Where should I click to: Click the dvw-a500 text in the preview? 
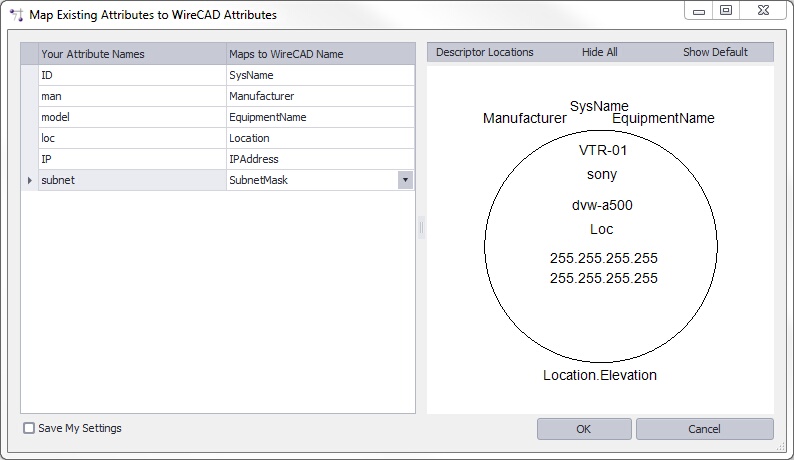pos(602,205)
